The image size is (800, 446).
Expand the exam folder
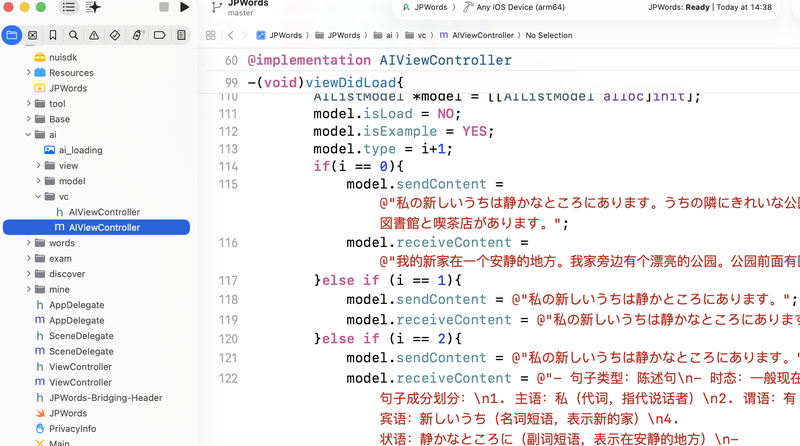coord(29,258)
